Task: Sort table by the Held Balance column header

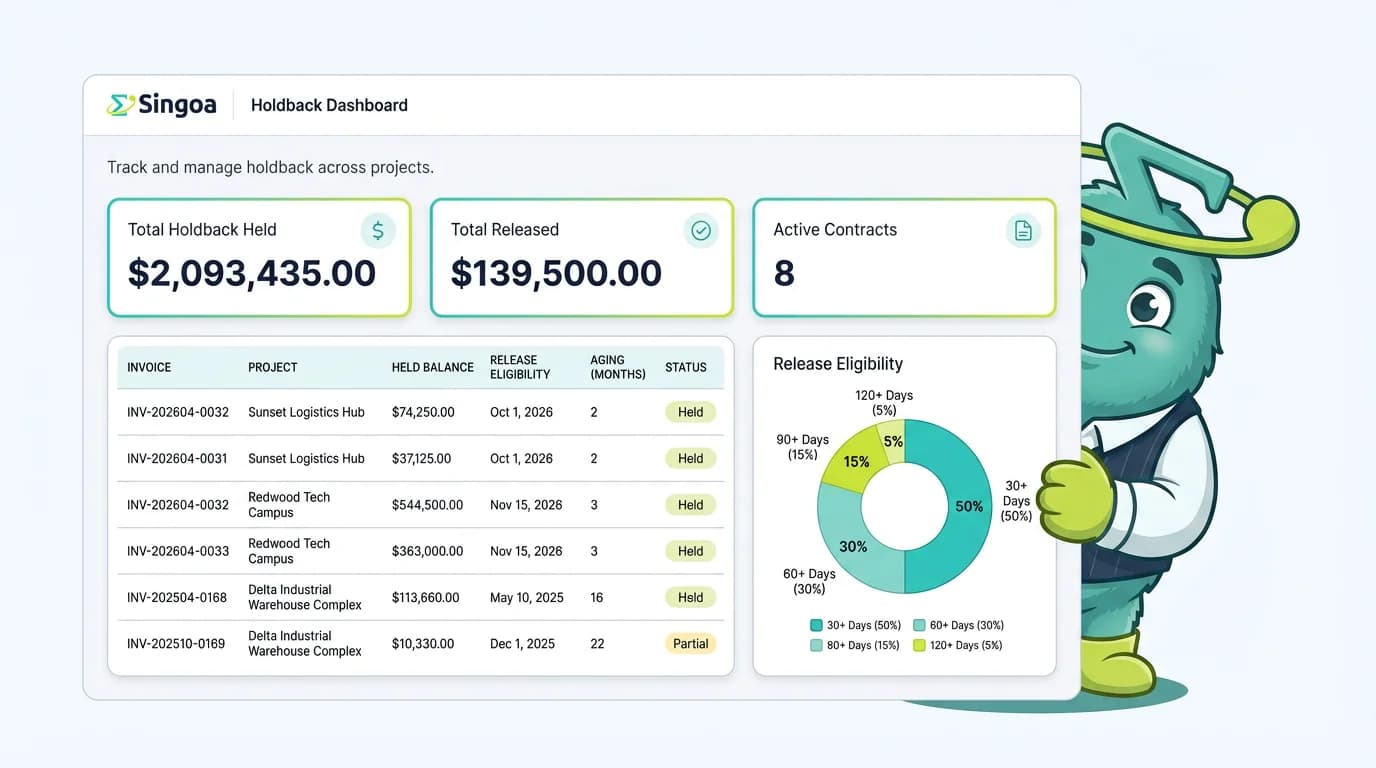Action: [432, 367]
